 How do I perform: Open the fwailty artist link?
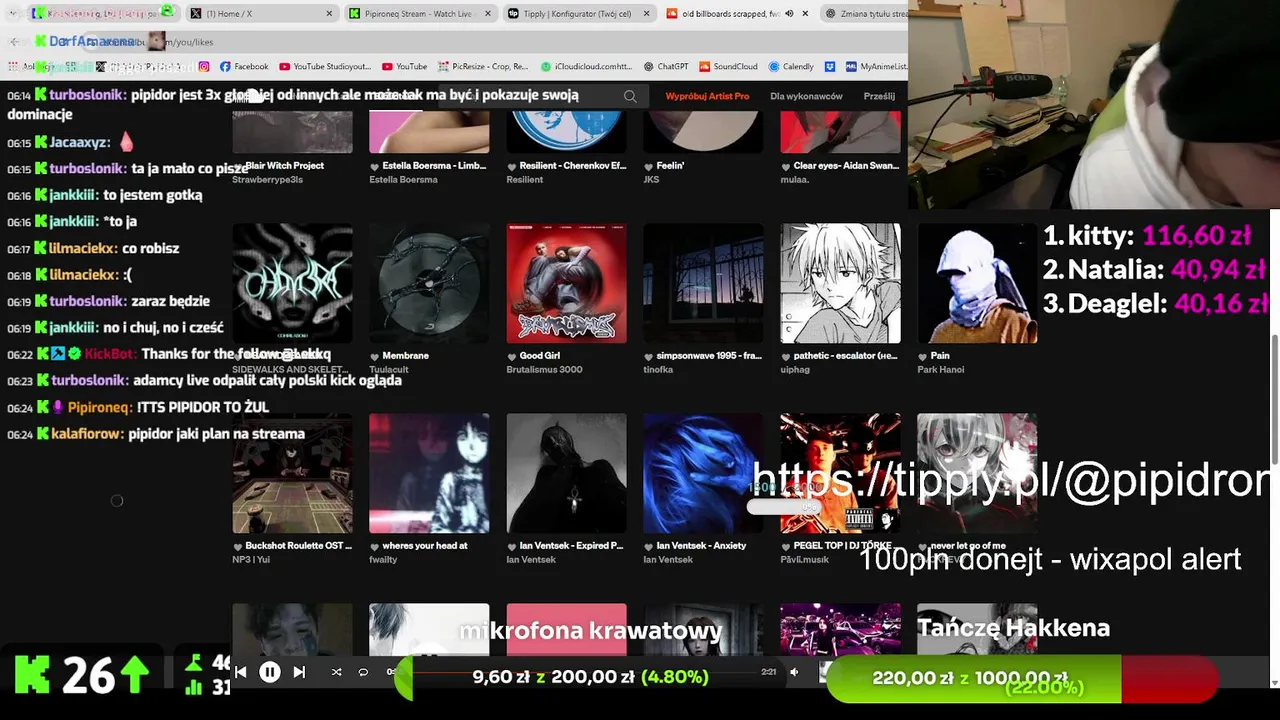tap(383, 560)
